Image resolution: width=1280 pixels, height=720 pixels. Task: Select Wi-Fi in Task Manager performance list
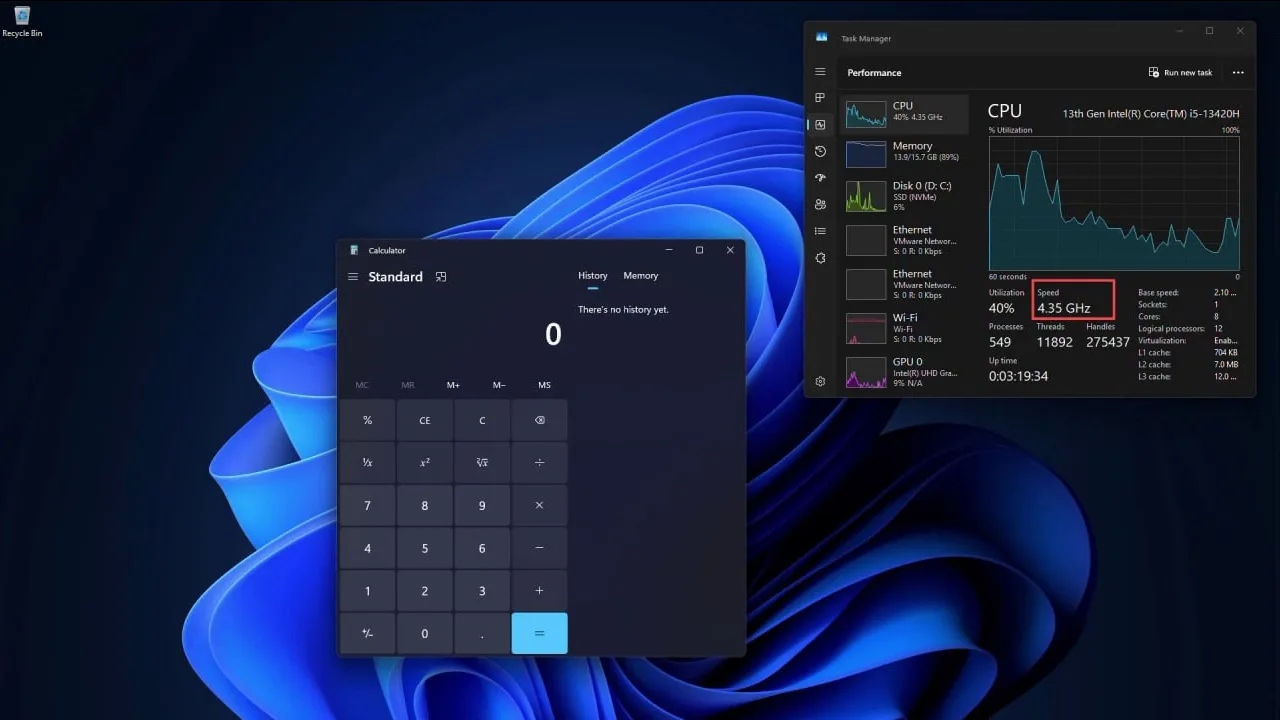(905, 328)
